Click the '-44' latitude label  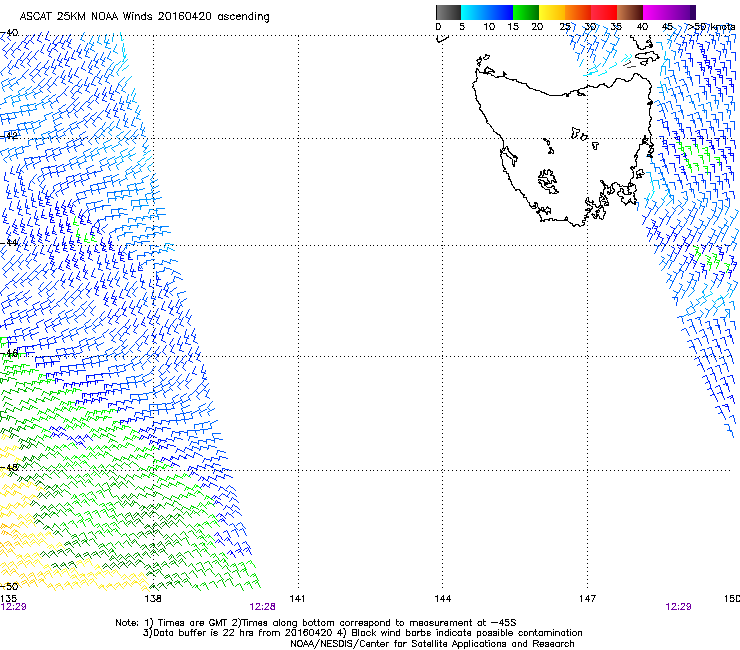[x=9, y=243]
